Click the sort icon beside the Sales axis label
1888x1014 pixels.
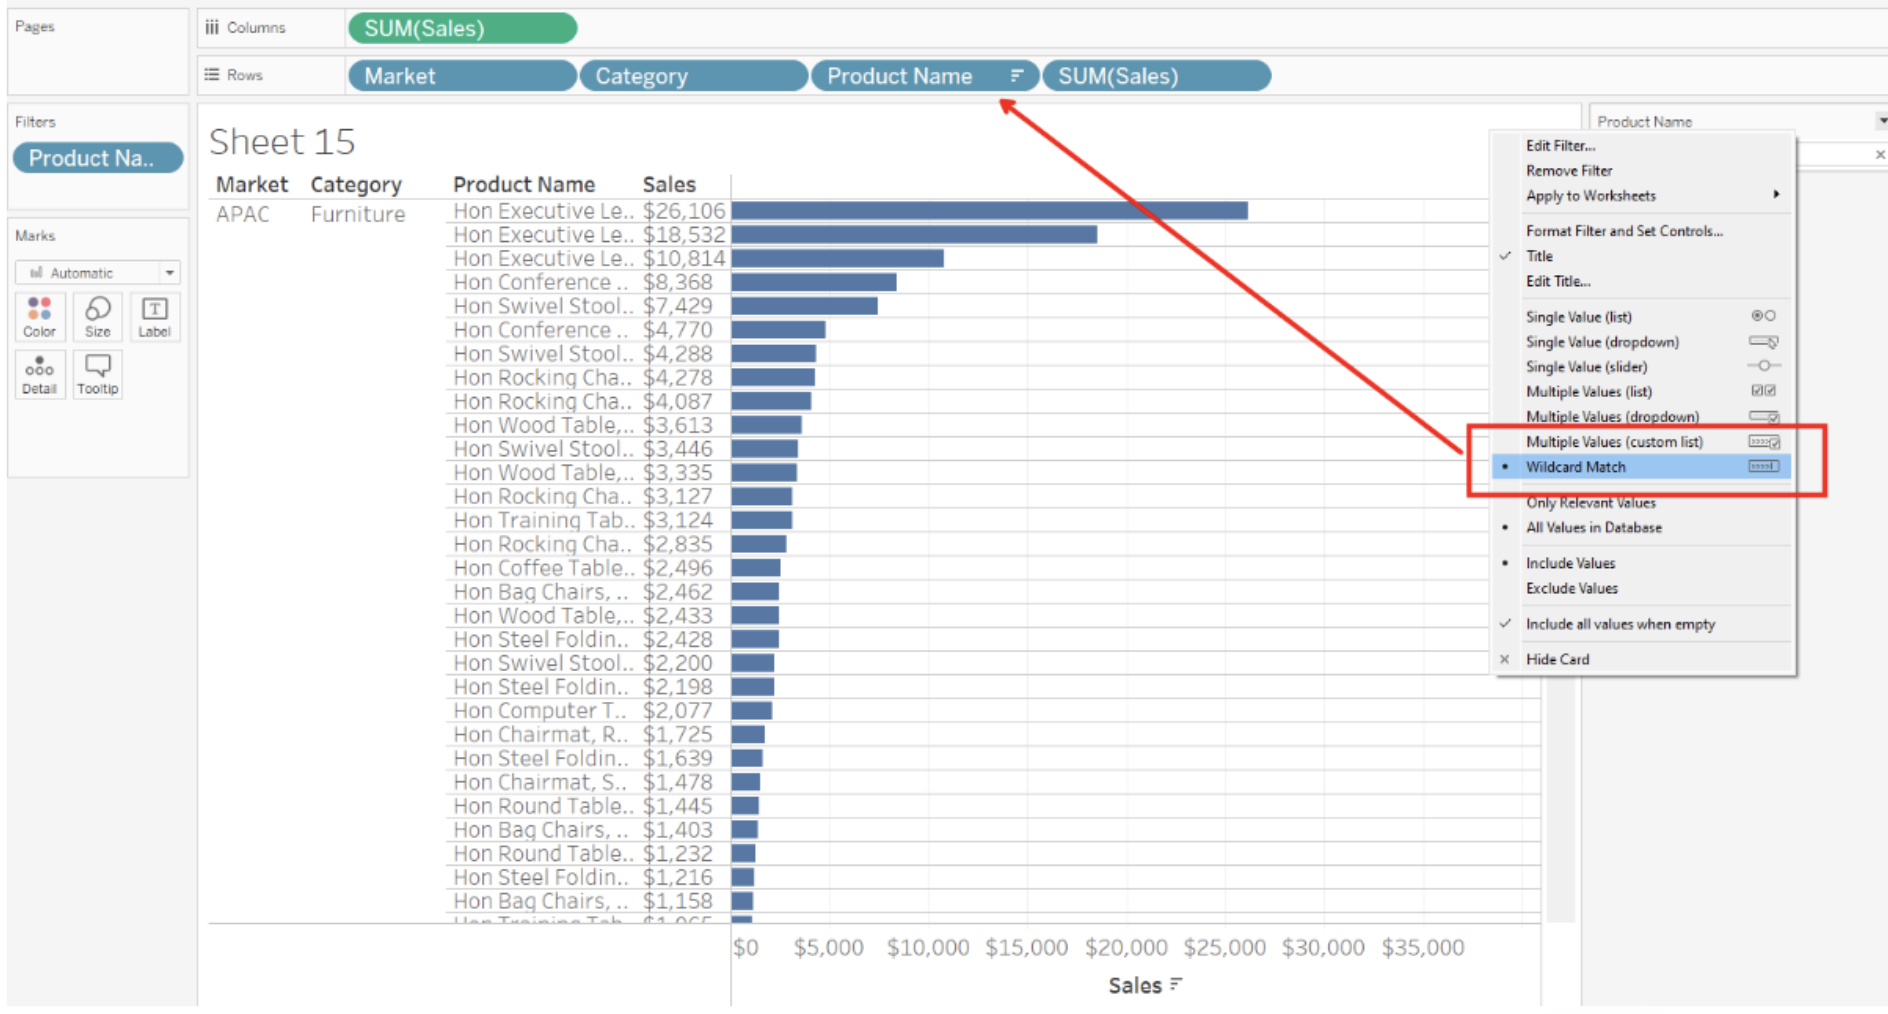click(x=1175, y=985)
